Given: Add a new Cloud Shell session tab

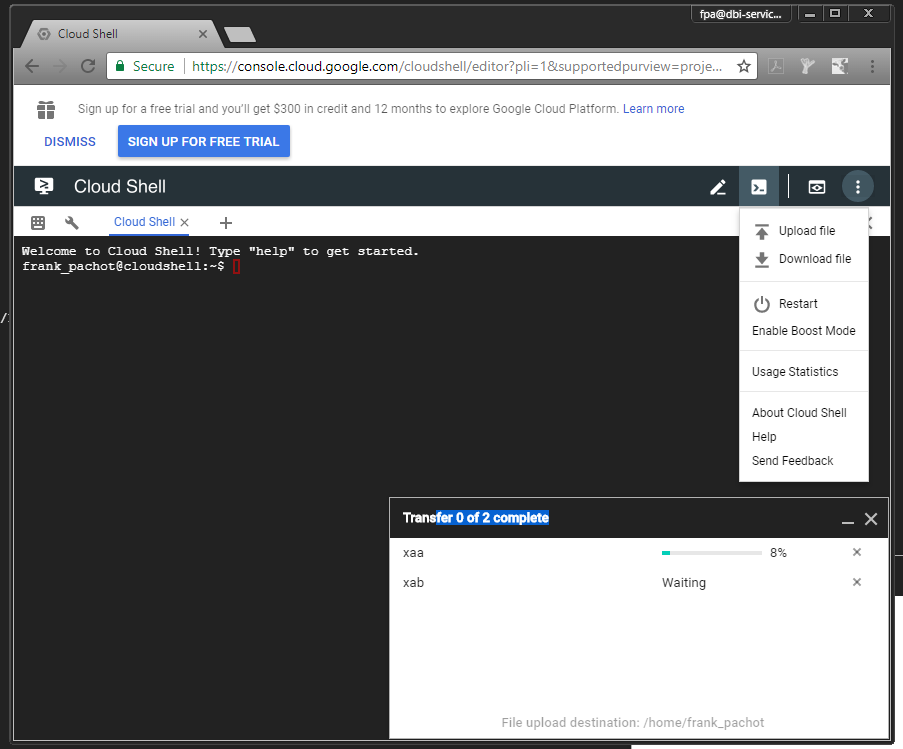Looking at the screenshot, I should tap(226, 223).
